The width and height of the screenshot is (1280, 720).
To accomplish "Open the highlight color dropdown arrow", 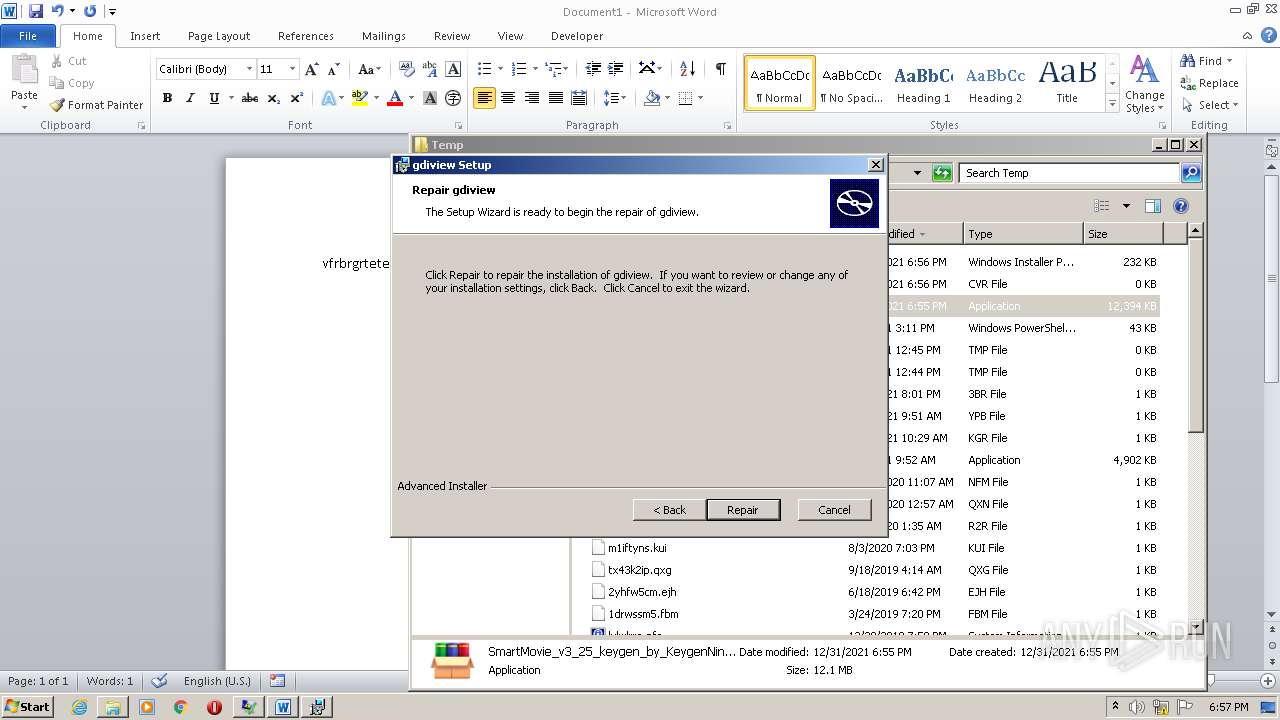I will point(376,98).
